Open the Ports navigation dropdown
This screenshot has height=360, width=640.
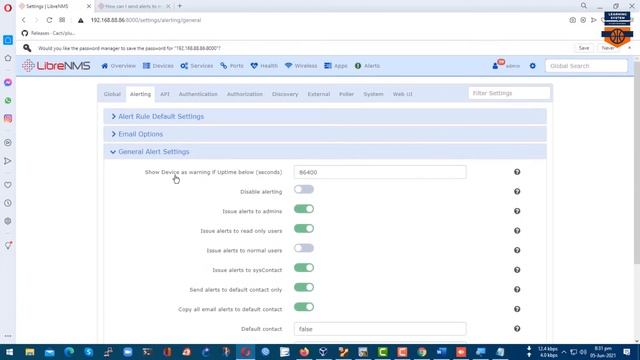click(232, 66)
